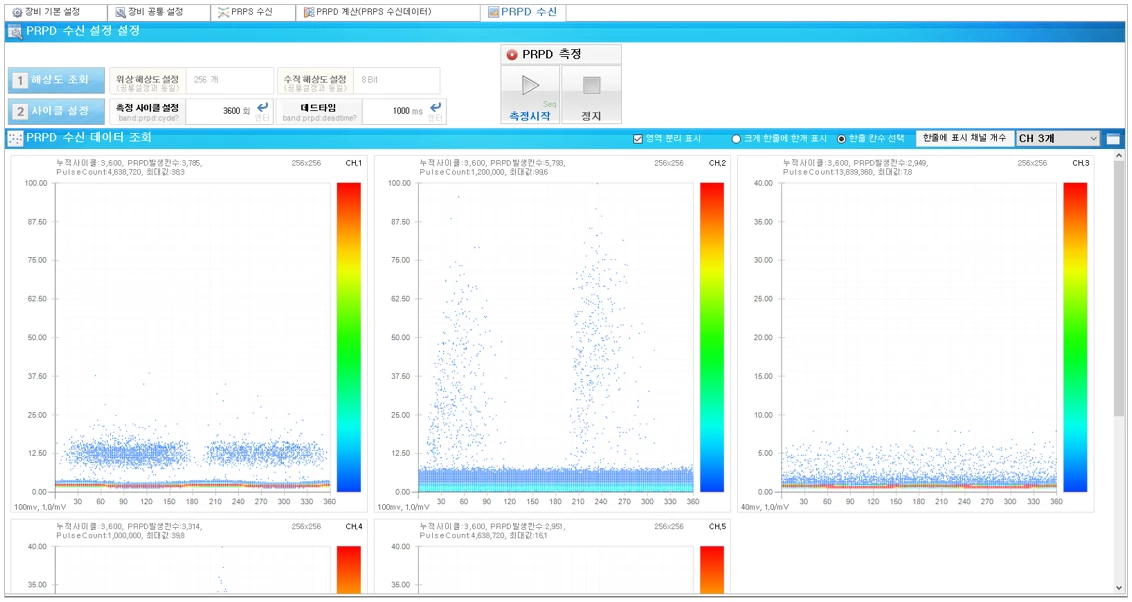Click the CH.2 channel label
This screenshot has width=1132, height=602.
[x=717, y=164]
